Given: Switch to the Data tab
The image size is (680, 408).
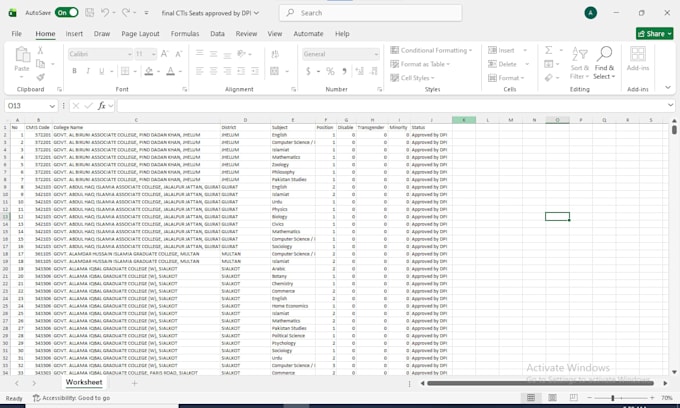Looking at the screenshot, I should coord(217,33).
